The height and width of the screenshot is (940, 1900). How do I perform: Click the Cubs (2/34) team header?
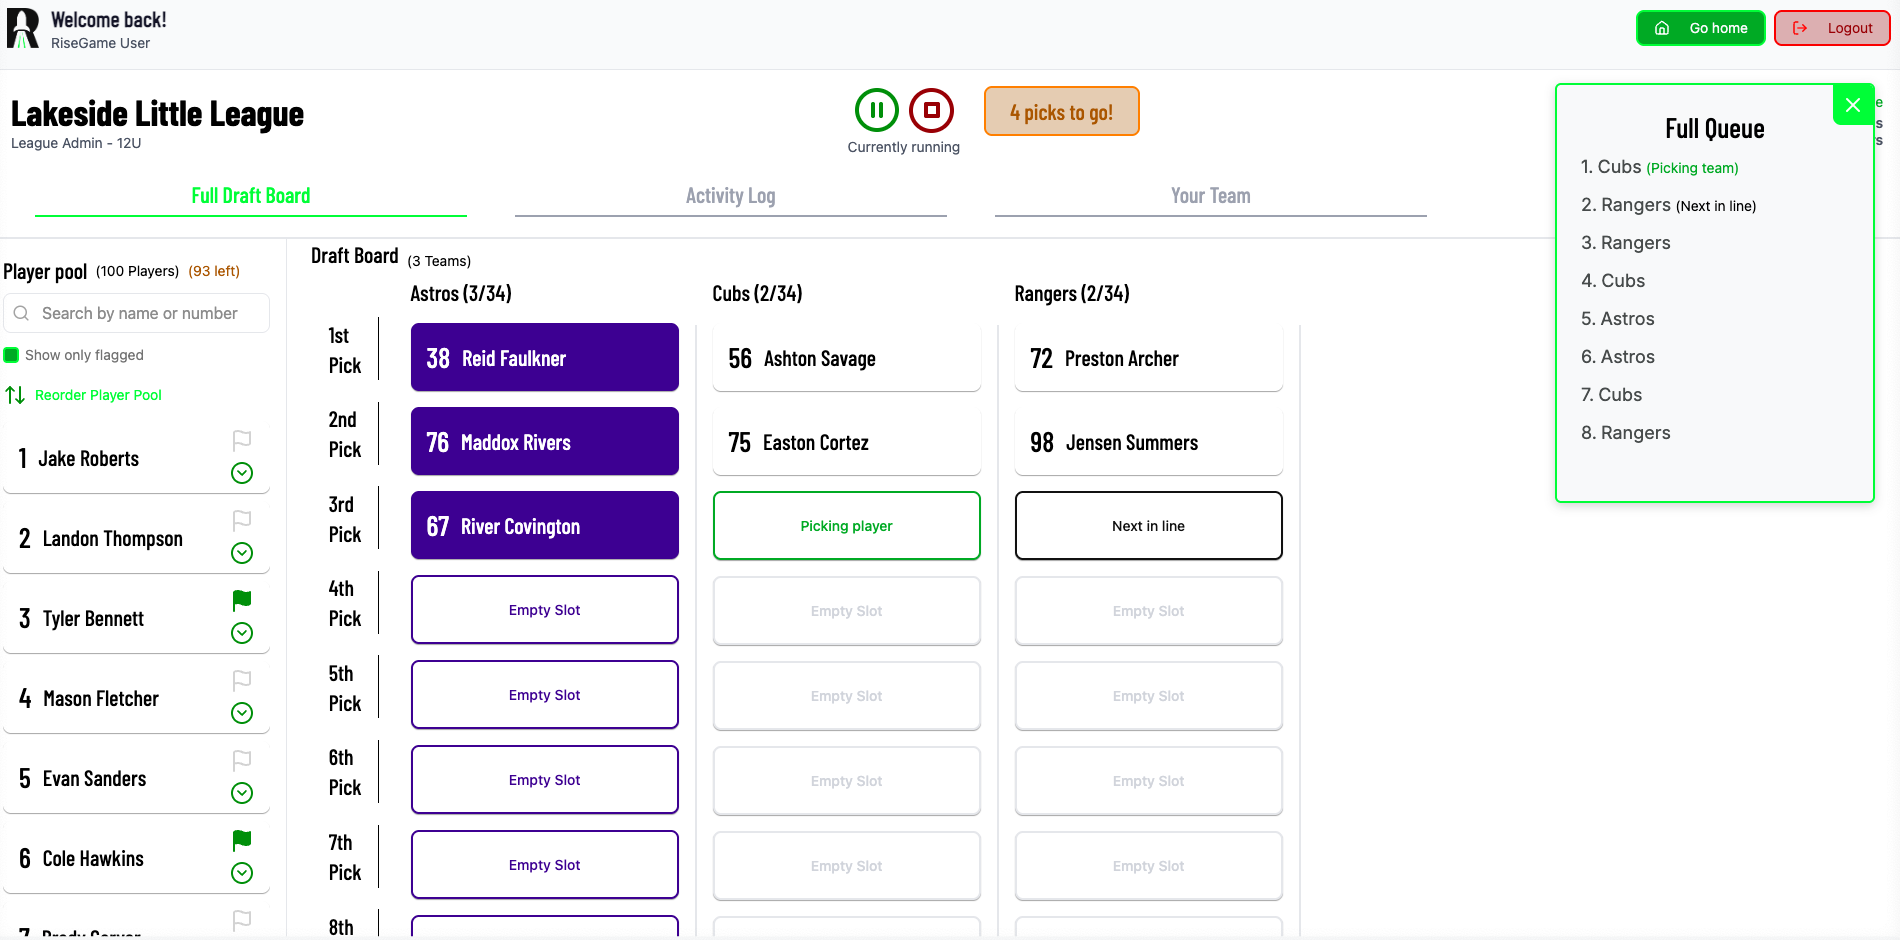click(757, 294)
